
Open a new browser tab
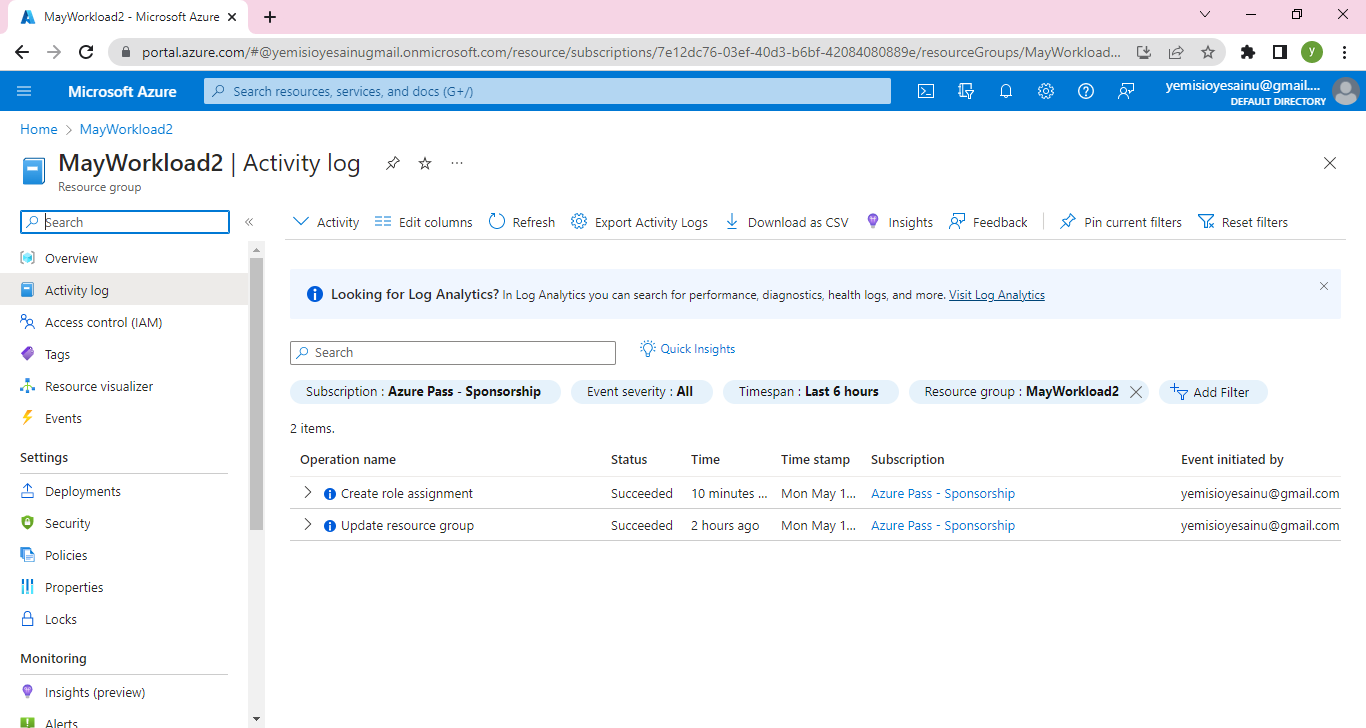point(270,16)
